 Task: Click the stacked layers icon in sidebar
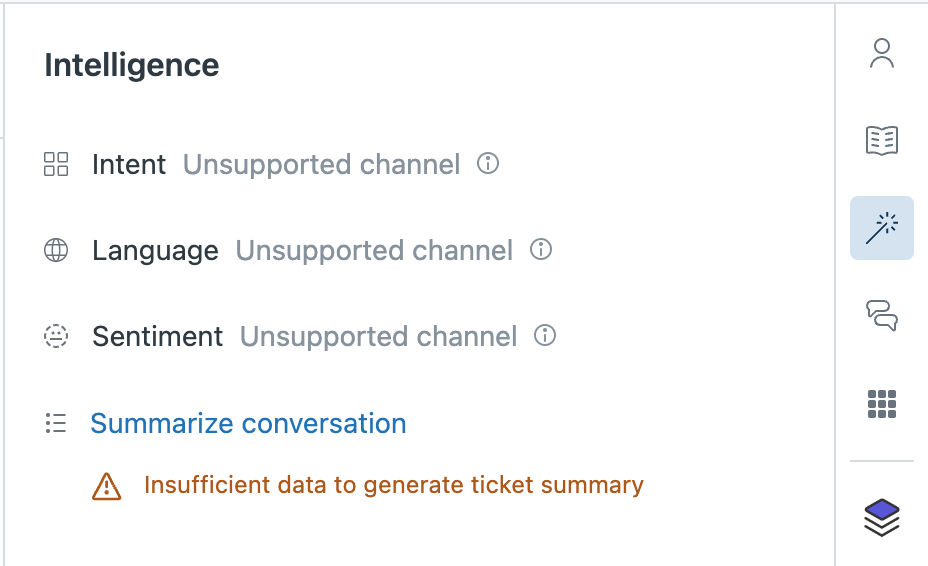[881, 517]
